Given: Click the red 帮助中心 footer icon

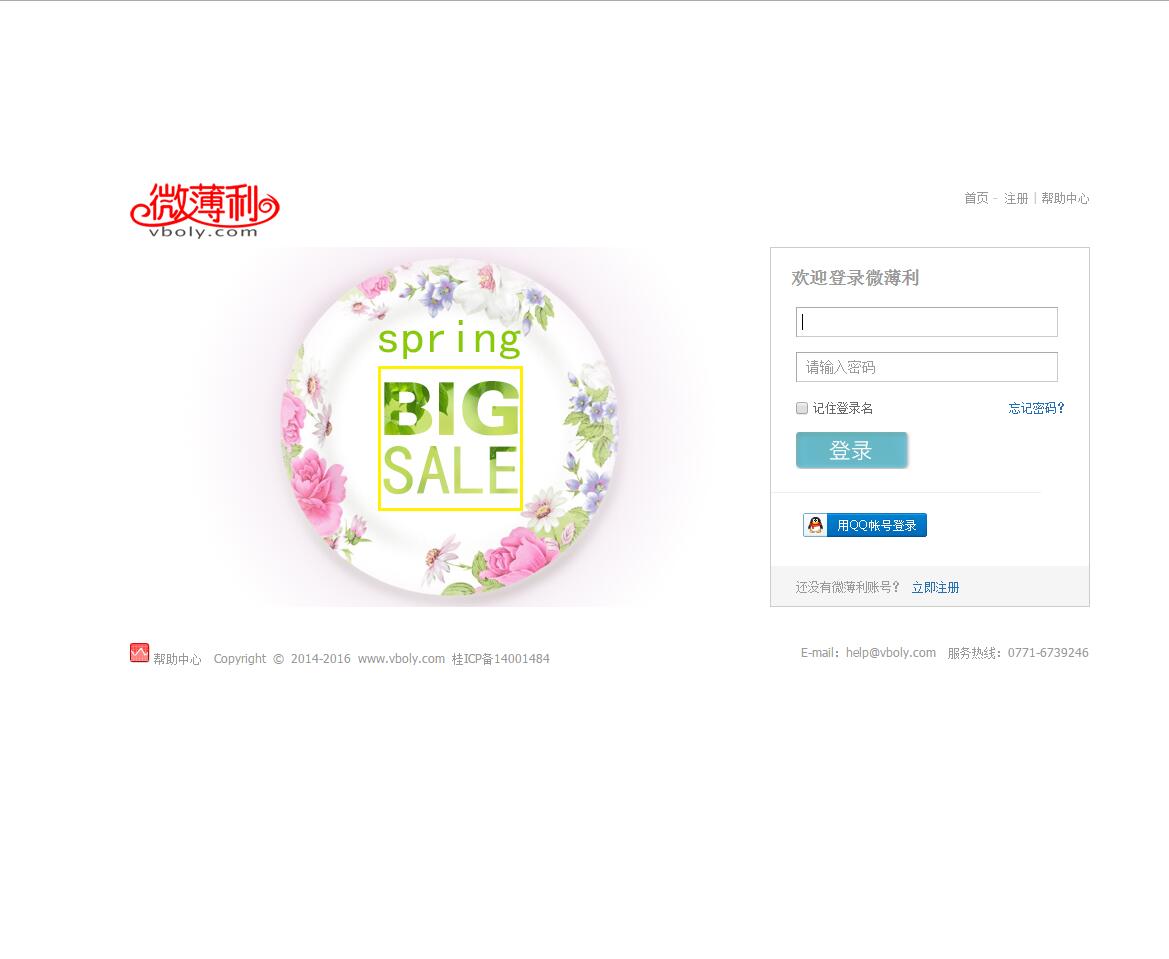Looking at the screenshot, I should pyautogui.click(x=139, y=653).
